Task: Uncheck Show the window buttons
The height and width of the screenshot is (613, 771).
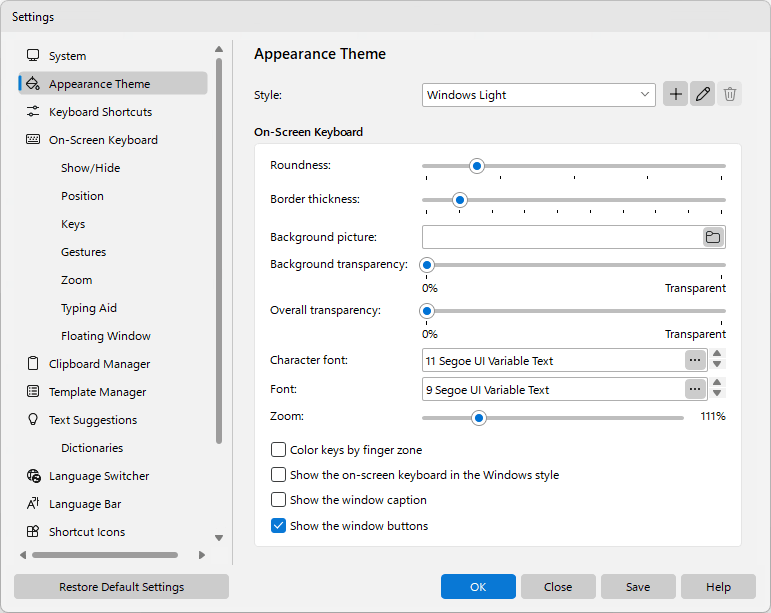Action: pos(278,525)
